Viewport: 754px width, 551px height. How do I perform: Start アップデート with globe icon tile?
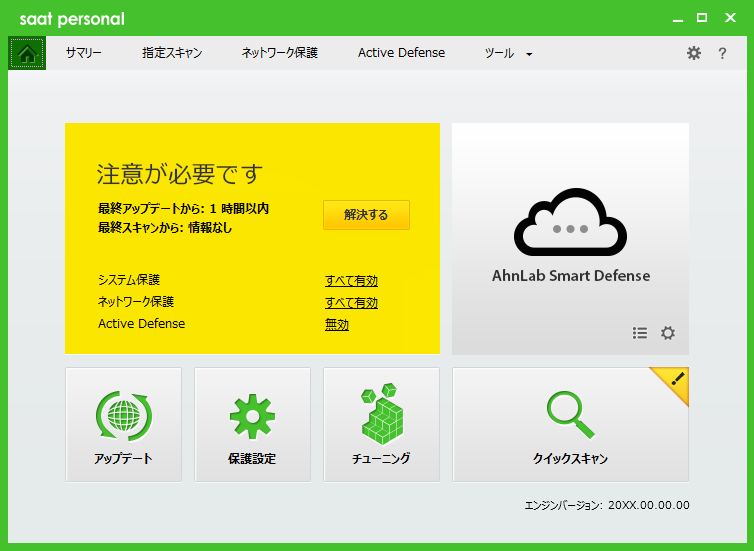pyautogui.click(x=124, y=425)
